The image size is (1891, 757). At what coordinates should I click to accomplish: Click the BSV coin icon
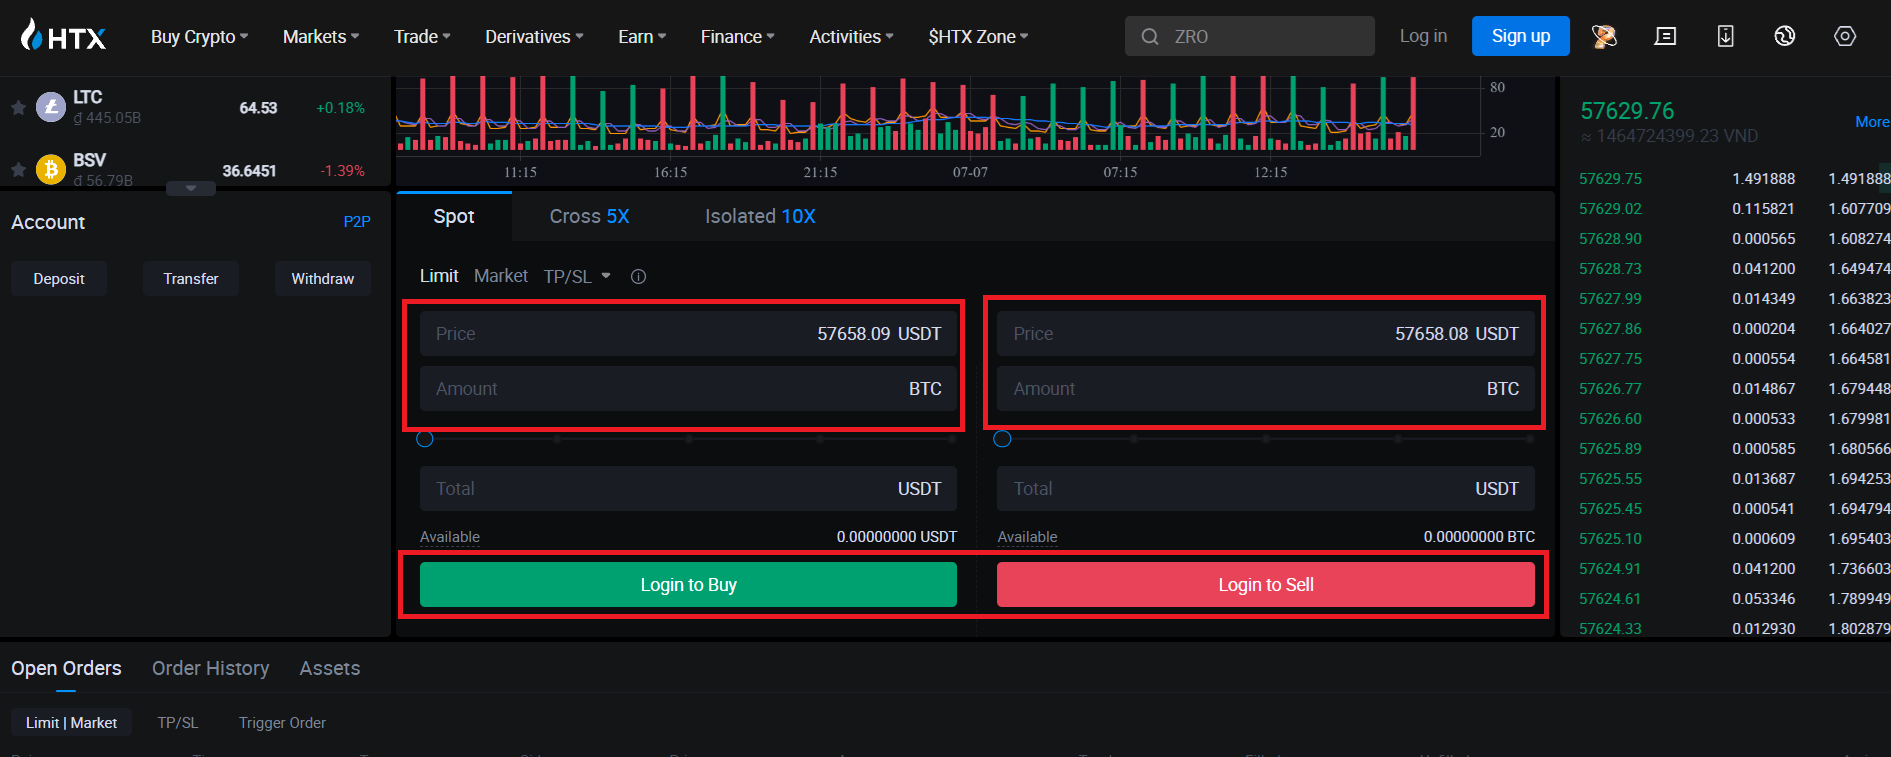click(51, 169)
